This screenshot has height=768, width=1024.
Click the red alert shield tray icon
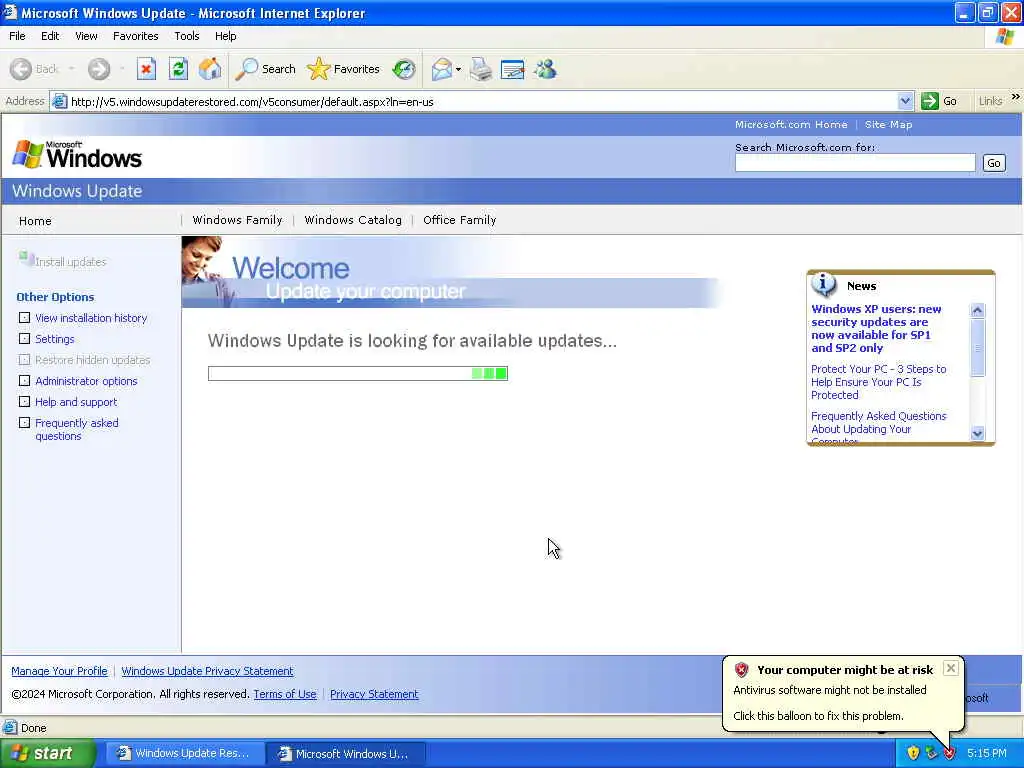(949, 753)
